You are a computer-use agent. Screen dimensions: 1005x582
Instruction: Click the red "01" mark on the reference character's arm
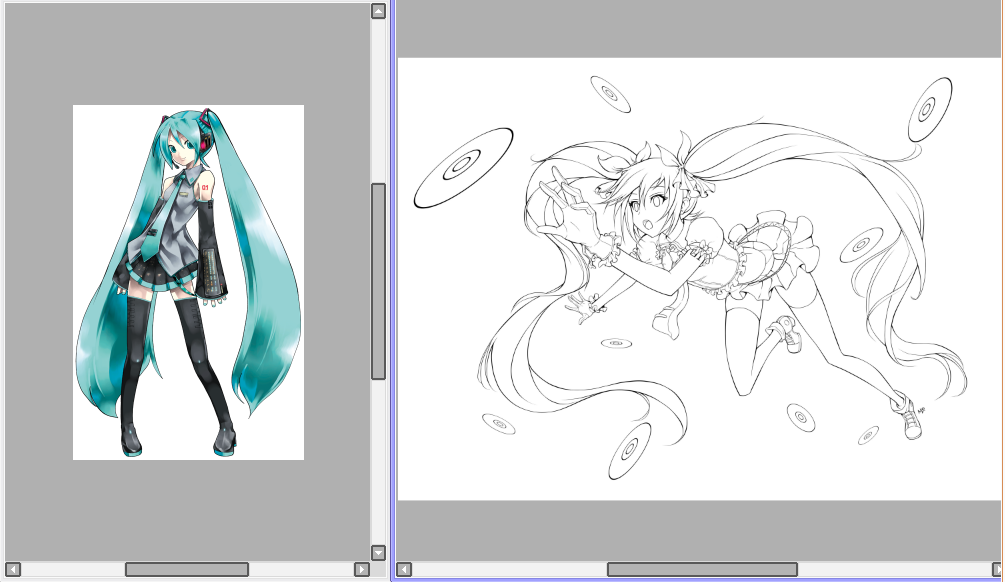click(206, 187)
